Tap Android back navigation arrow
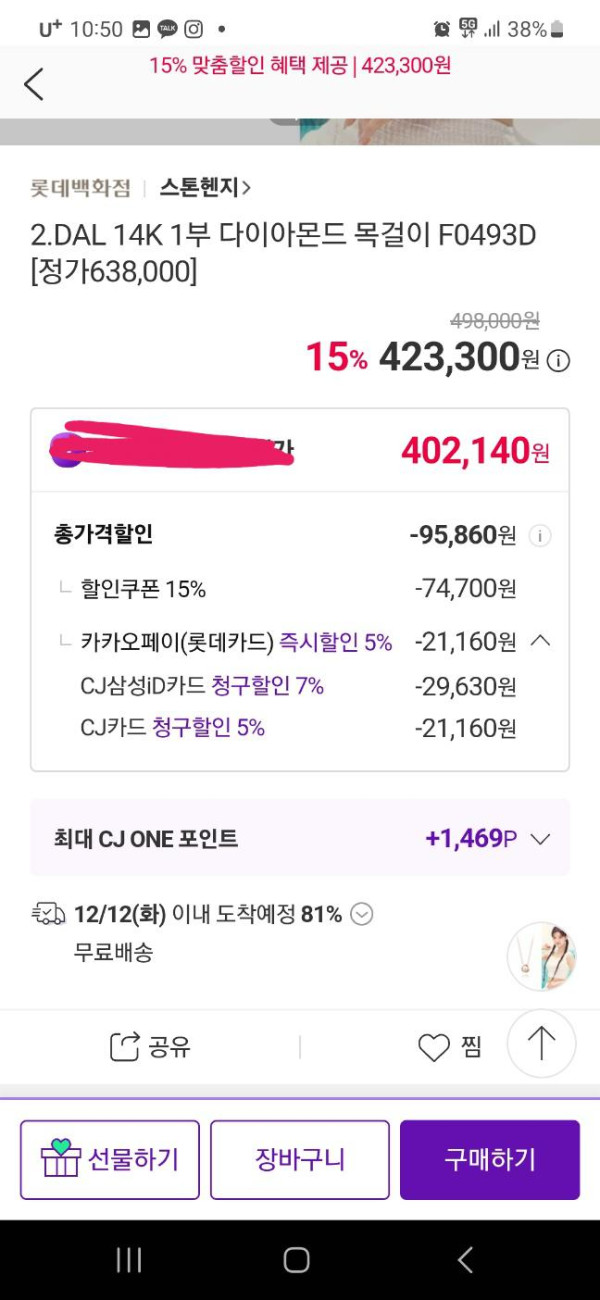This screenshot has height=1300, width=600. [465, 1260]
